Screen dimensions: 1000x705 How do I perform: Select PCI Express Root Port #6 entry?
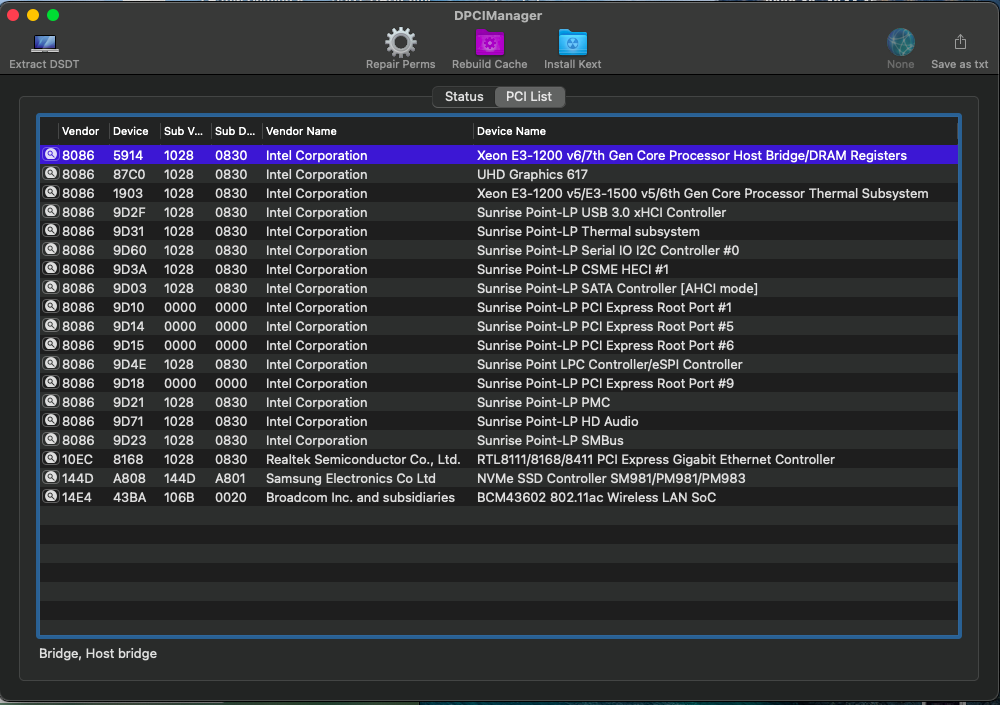coord(605,345)
